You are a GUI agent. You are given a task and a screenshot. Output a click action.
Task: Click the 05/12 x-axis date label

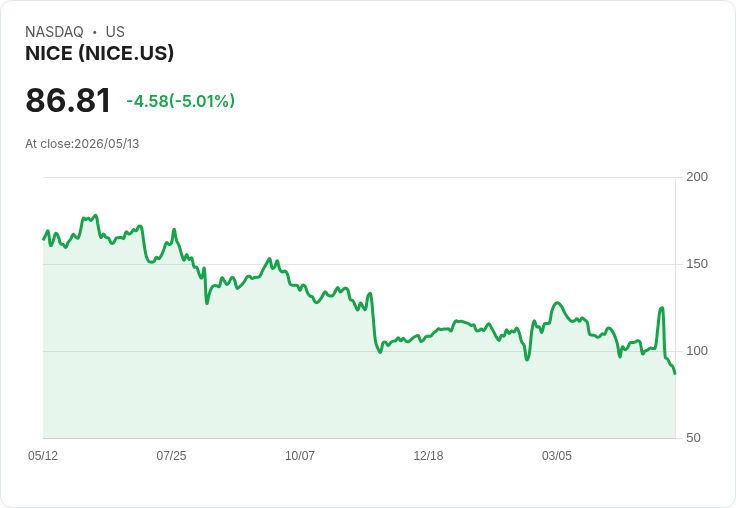[x=43, y=455]
